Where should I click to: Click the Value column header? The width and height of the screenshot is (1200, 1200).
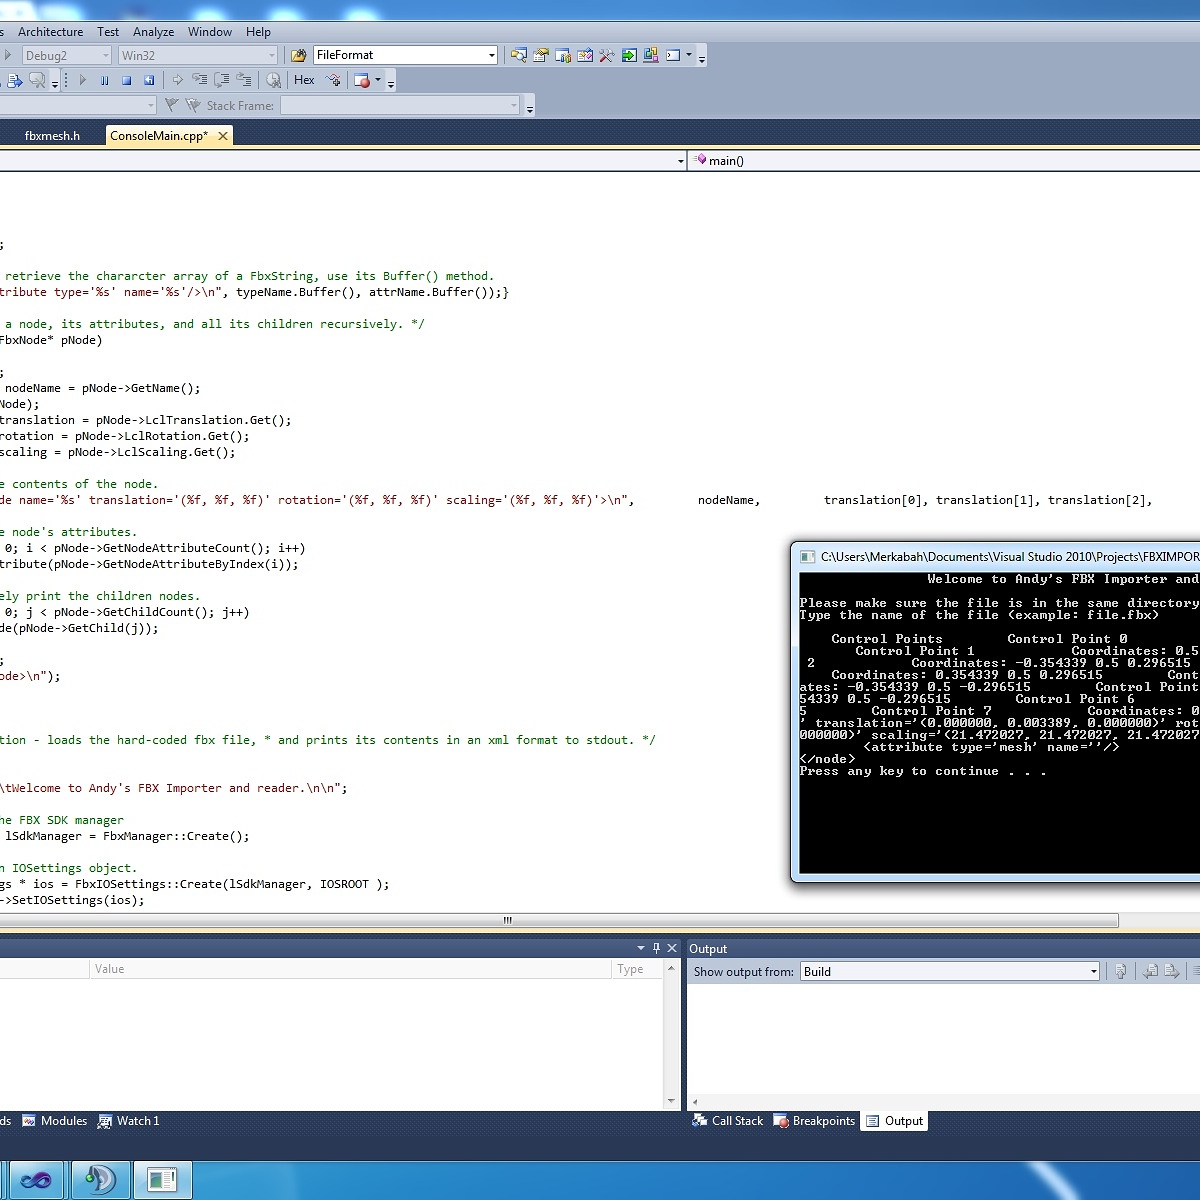(349, 969)
